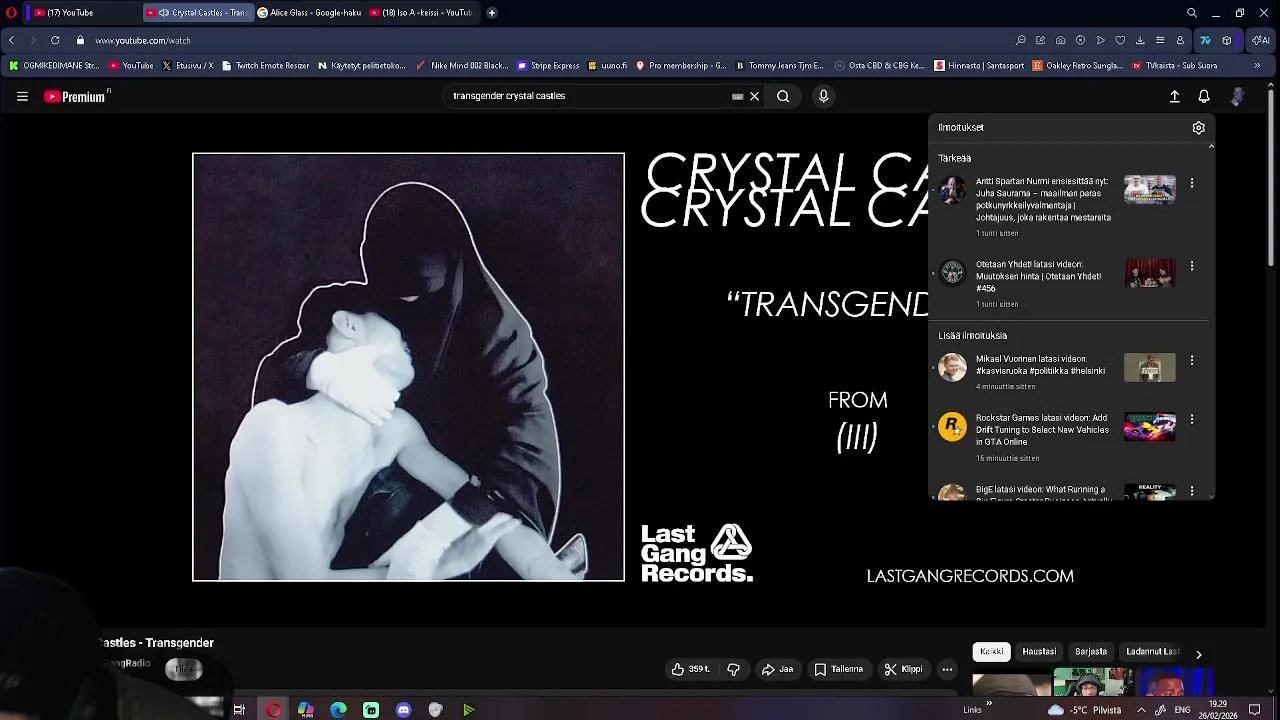Show more filter chips with right arrow

[x=1198, y=654]
